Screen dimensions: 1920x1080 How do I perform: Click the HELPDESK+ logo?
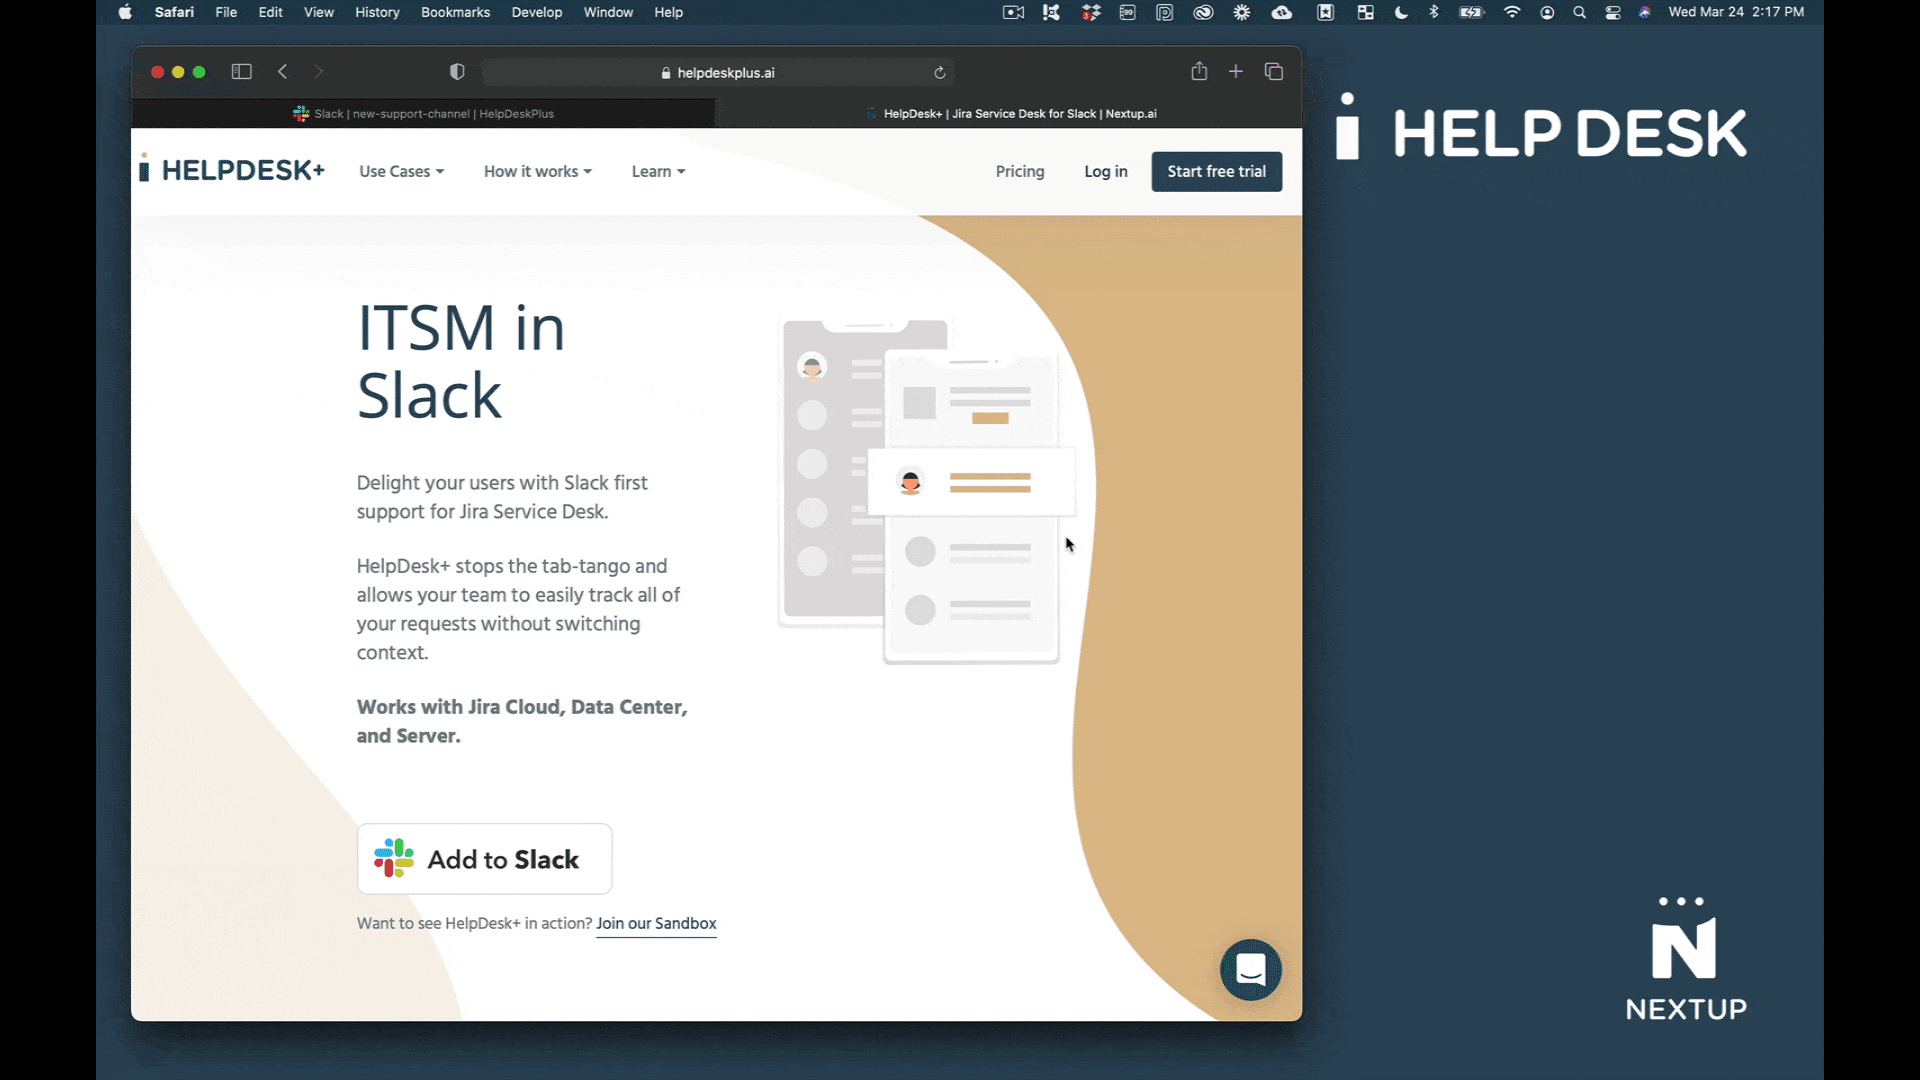pyautogui.click(x=232, y=170)
